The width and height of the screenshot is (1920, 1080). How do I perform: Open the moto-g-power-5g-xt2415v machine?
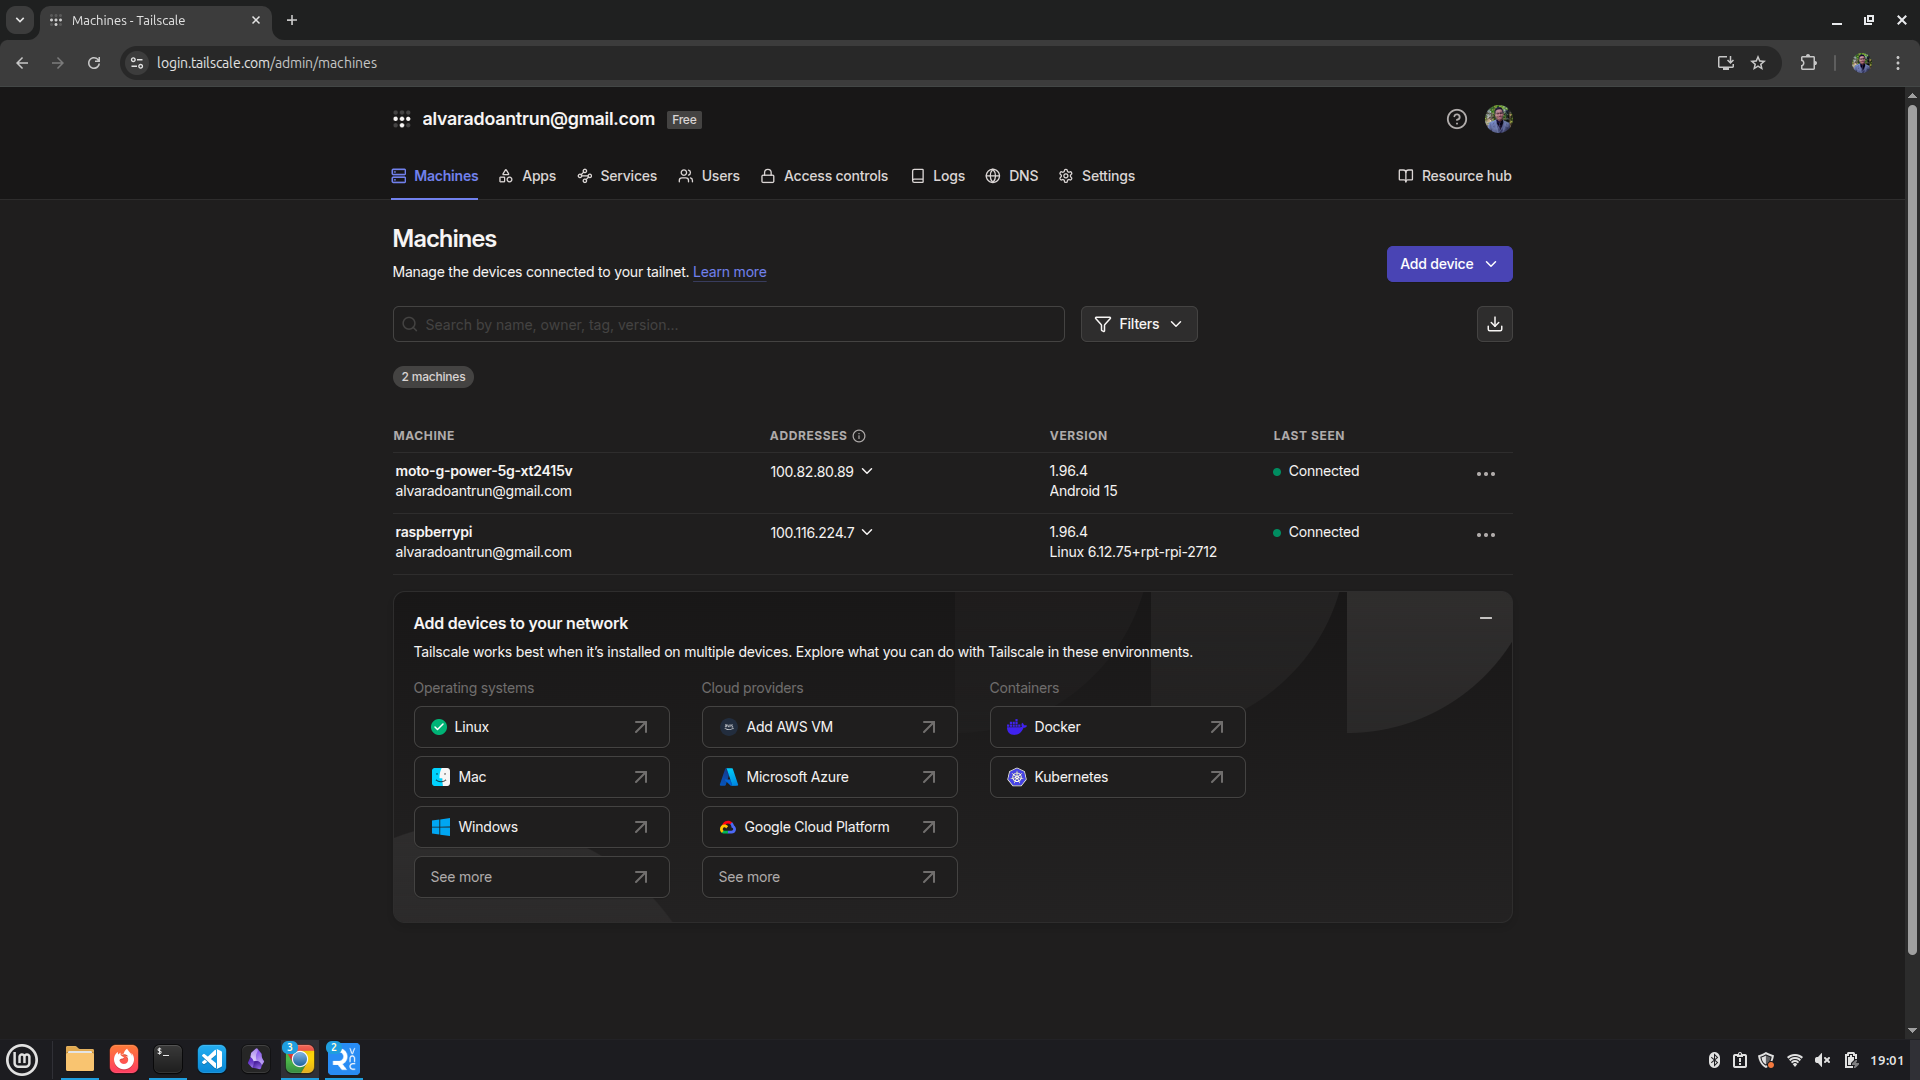[x=484, y=471]
